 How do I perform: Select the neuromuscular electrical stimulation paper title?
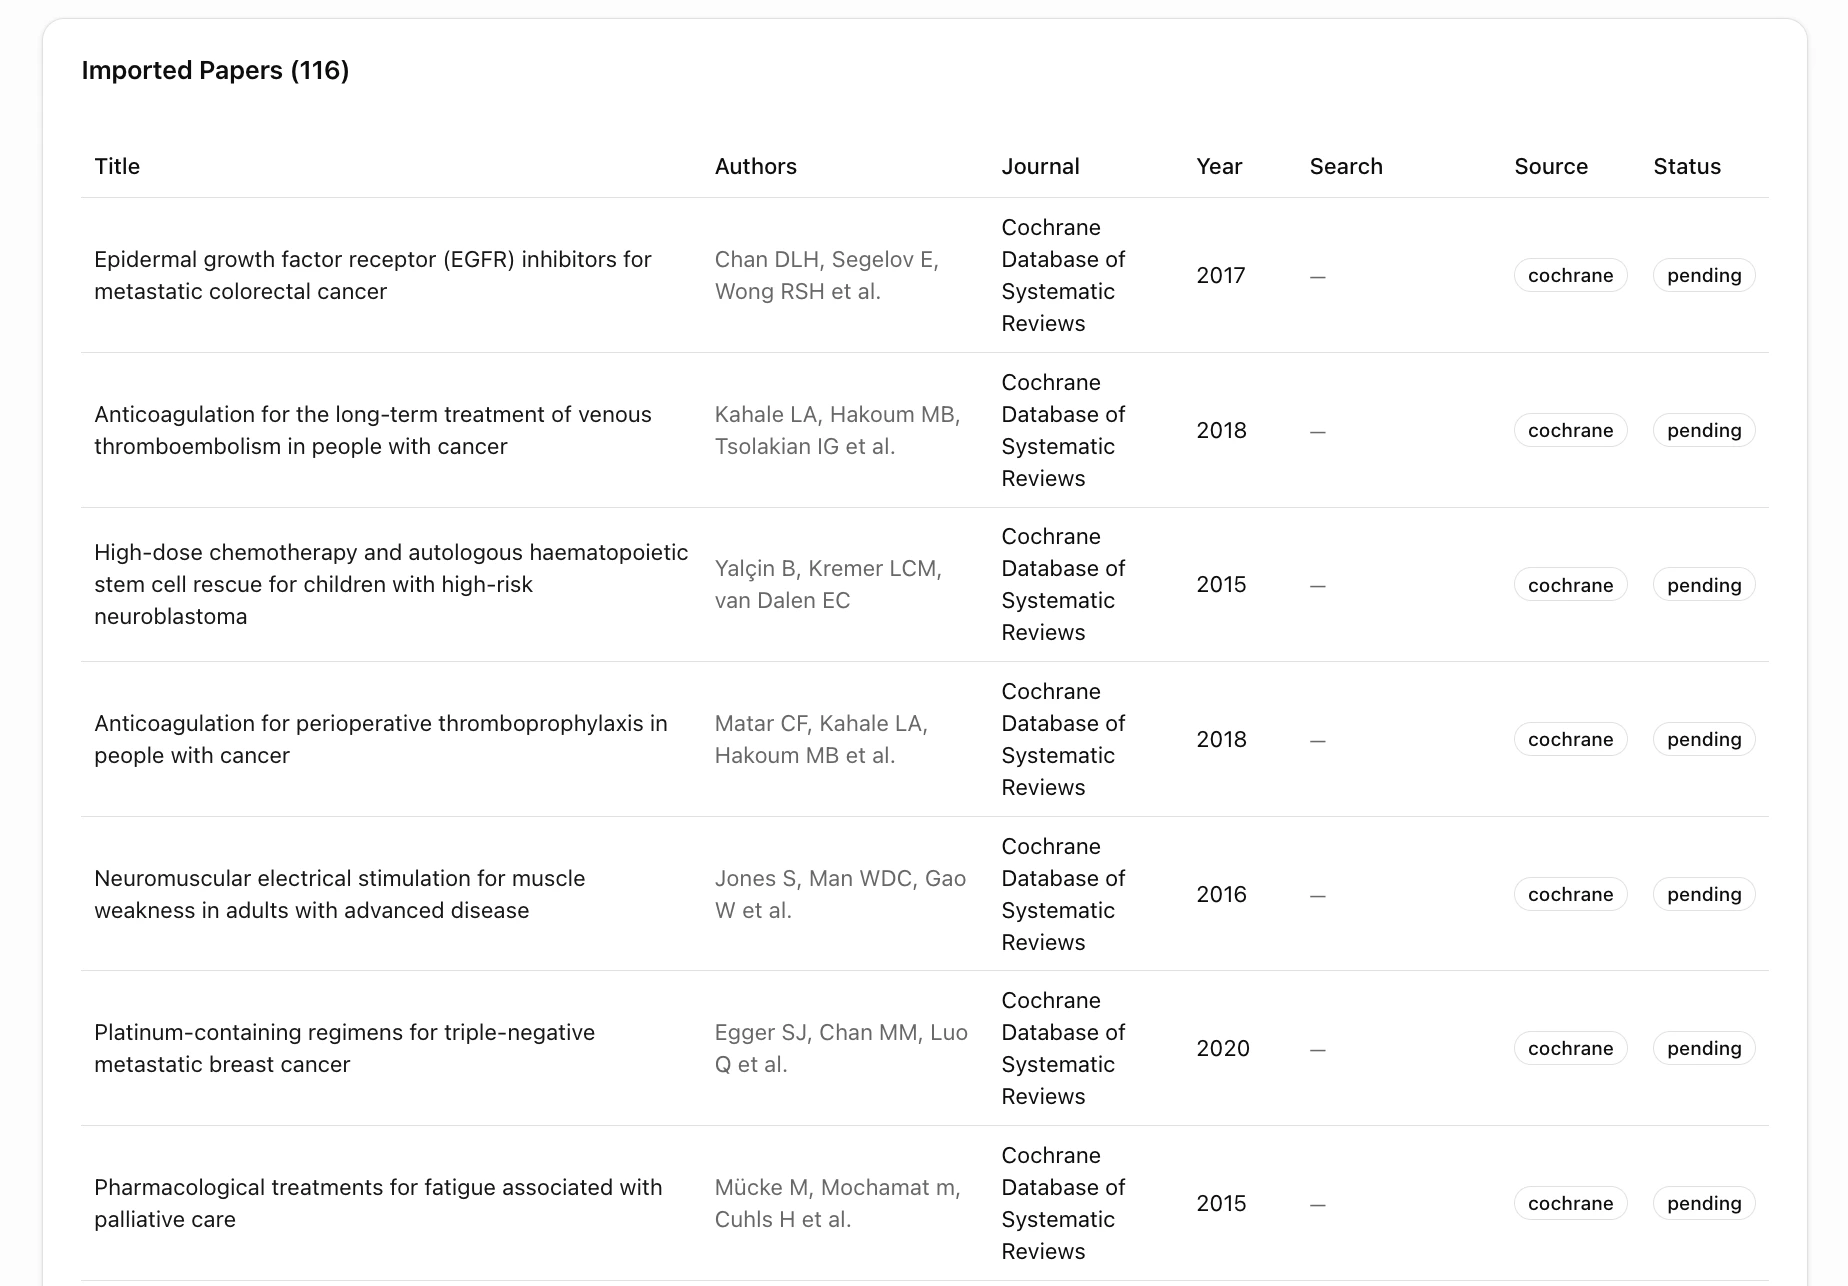[x=340, y=894]
